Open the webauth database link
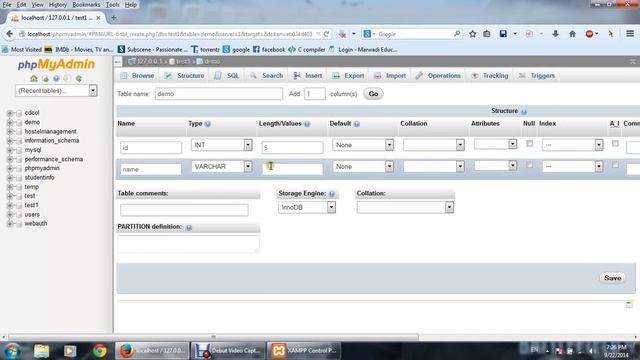Image resolution: width=640 pixels, height=360 pixels. 36,224
